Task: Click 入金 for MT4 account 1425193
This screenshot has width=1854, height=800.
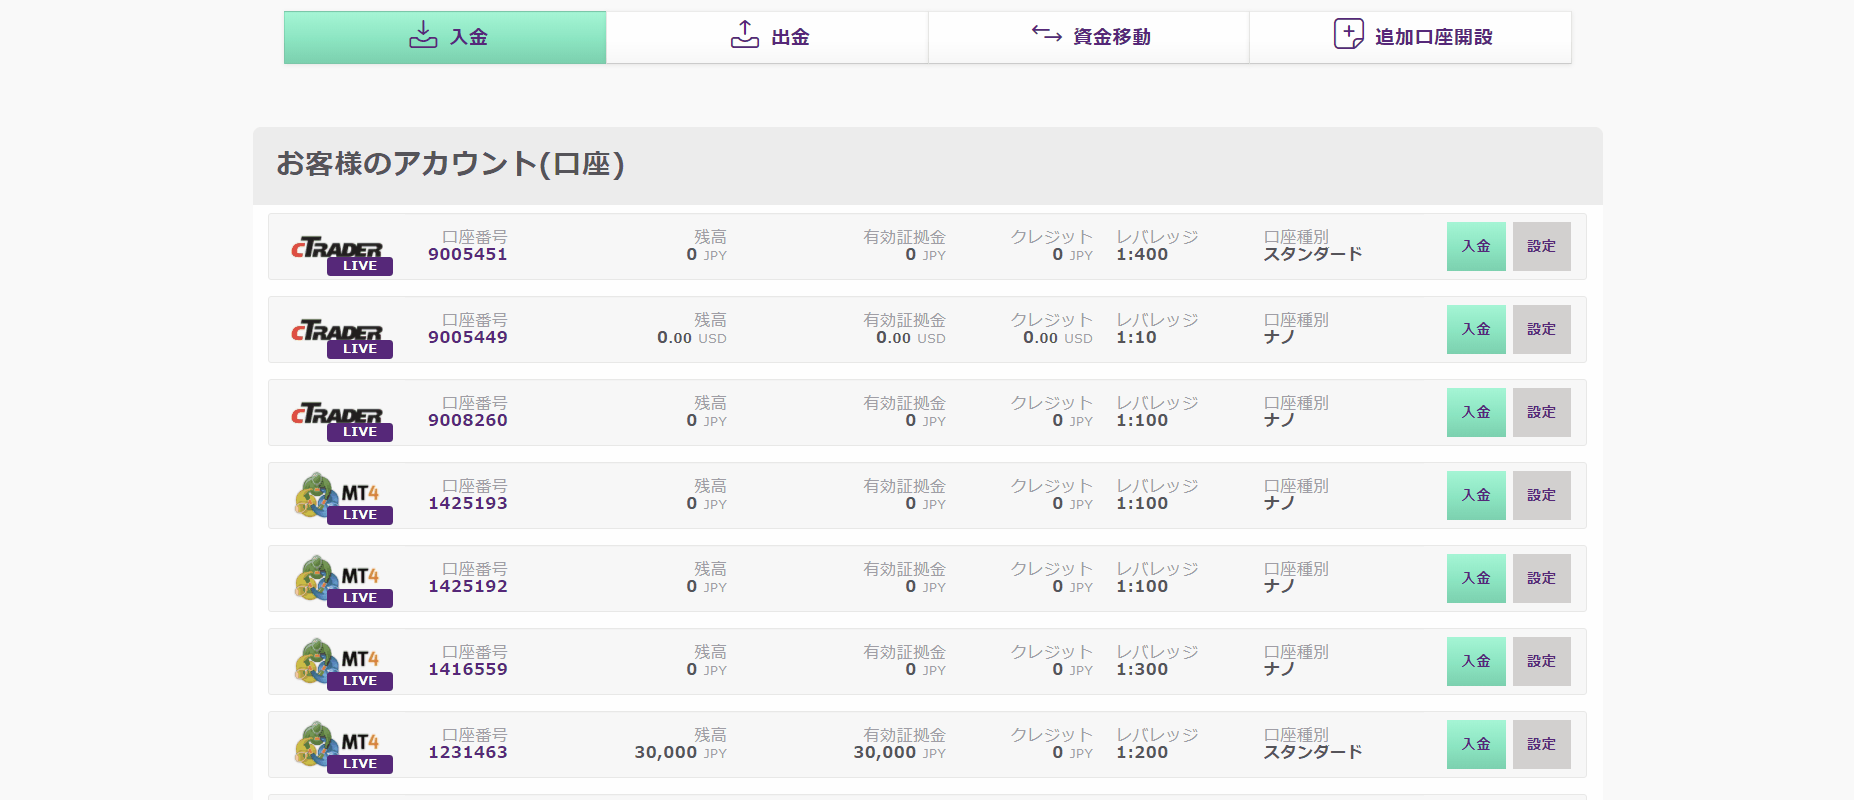Action: coord(1476,495)
